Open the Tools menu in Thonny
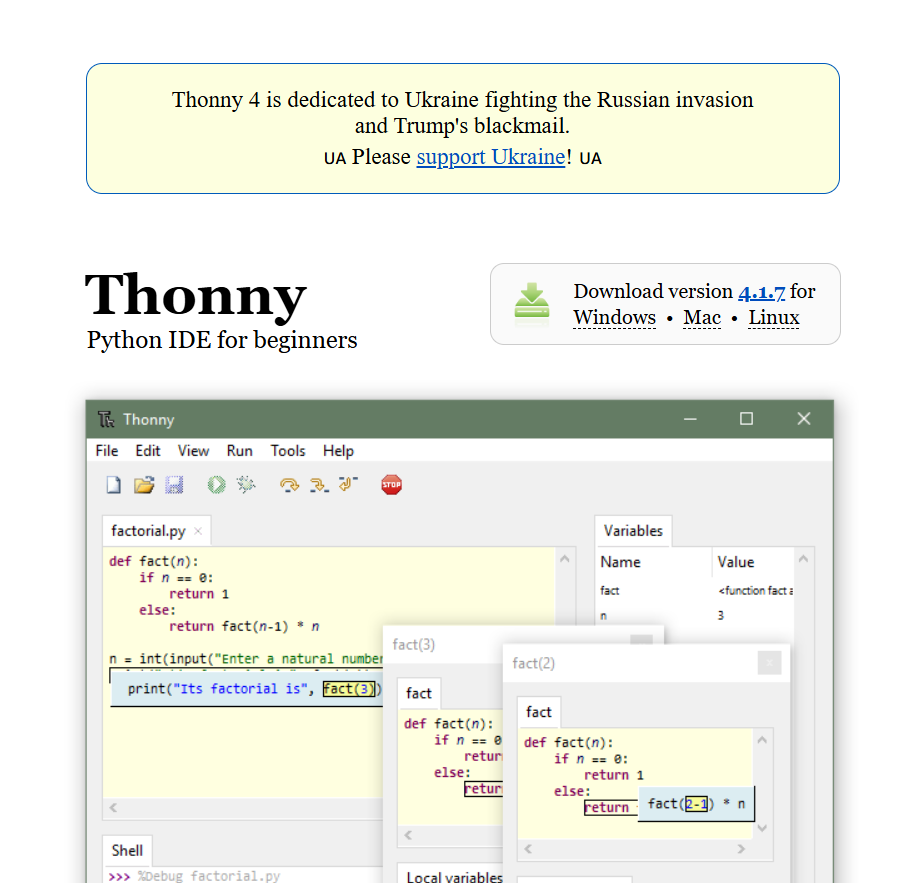This screenshot has height=883, width=906. coord(288,451)
